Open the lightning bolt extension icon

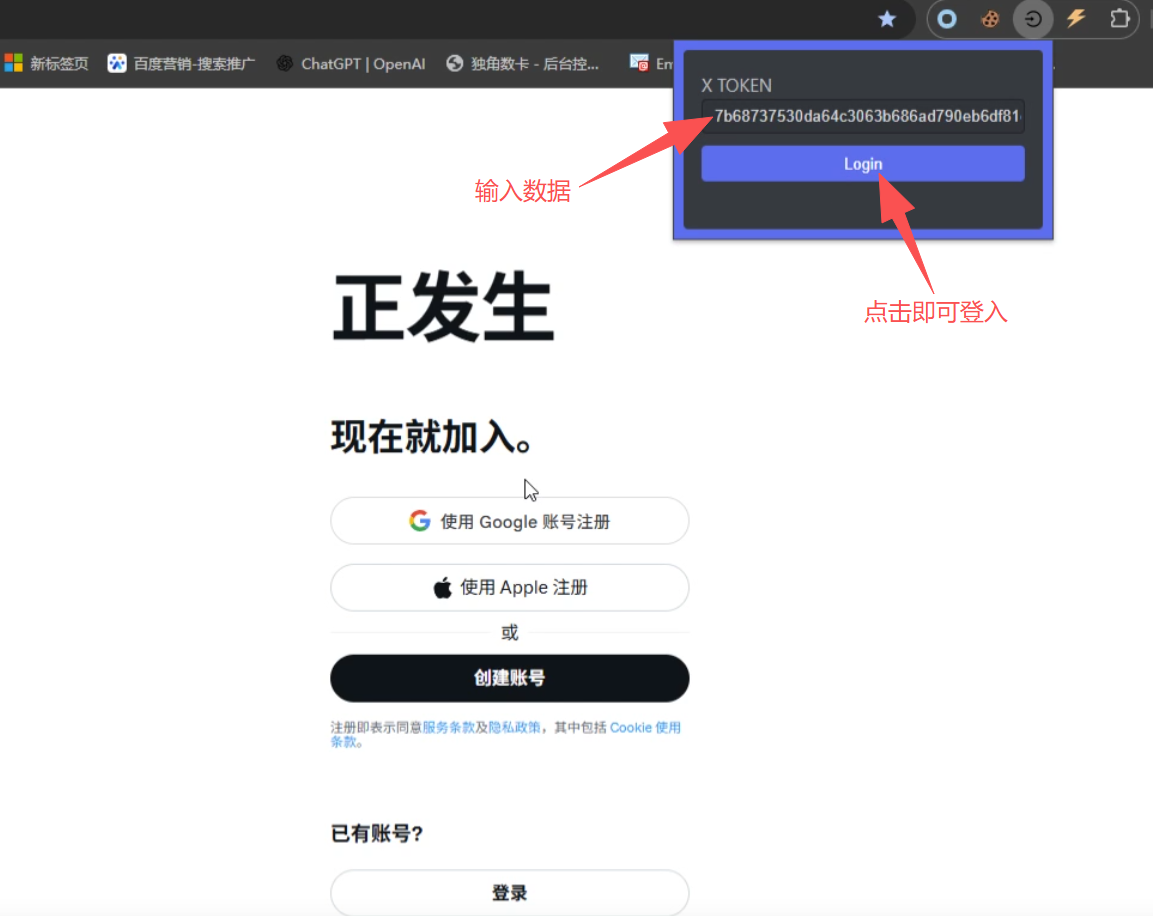tap(1077, 18)
